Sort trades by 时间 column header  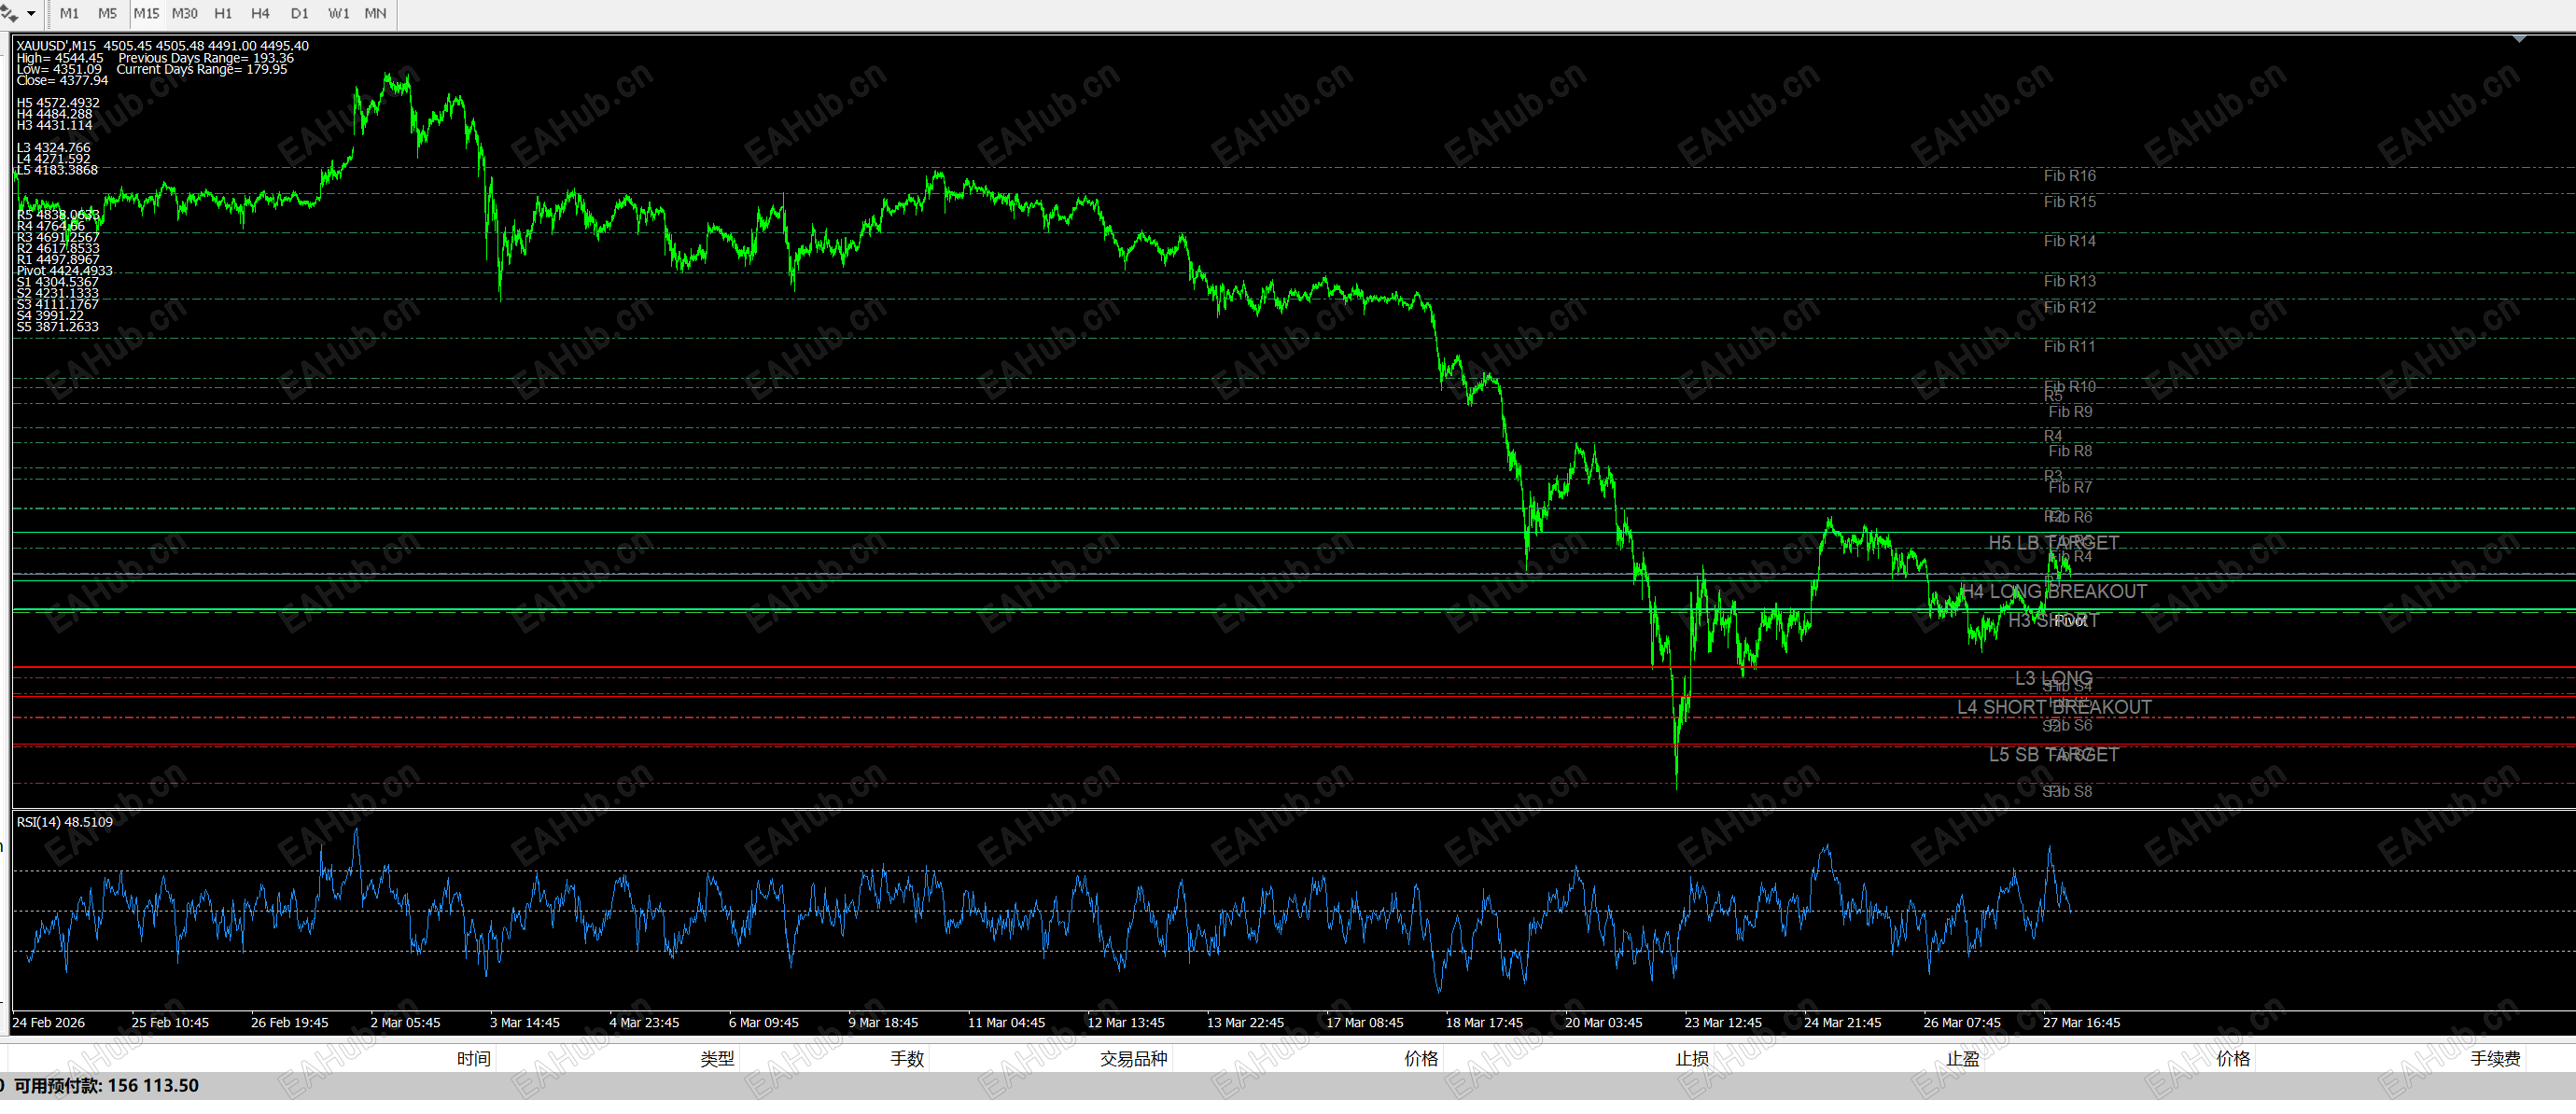click(x=473, y=1058)
